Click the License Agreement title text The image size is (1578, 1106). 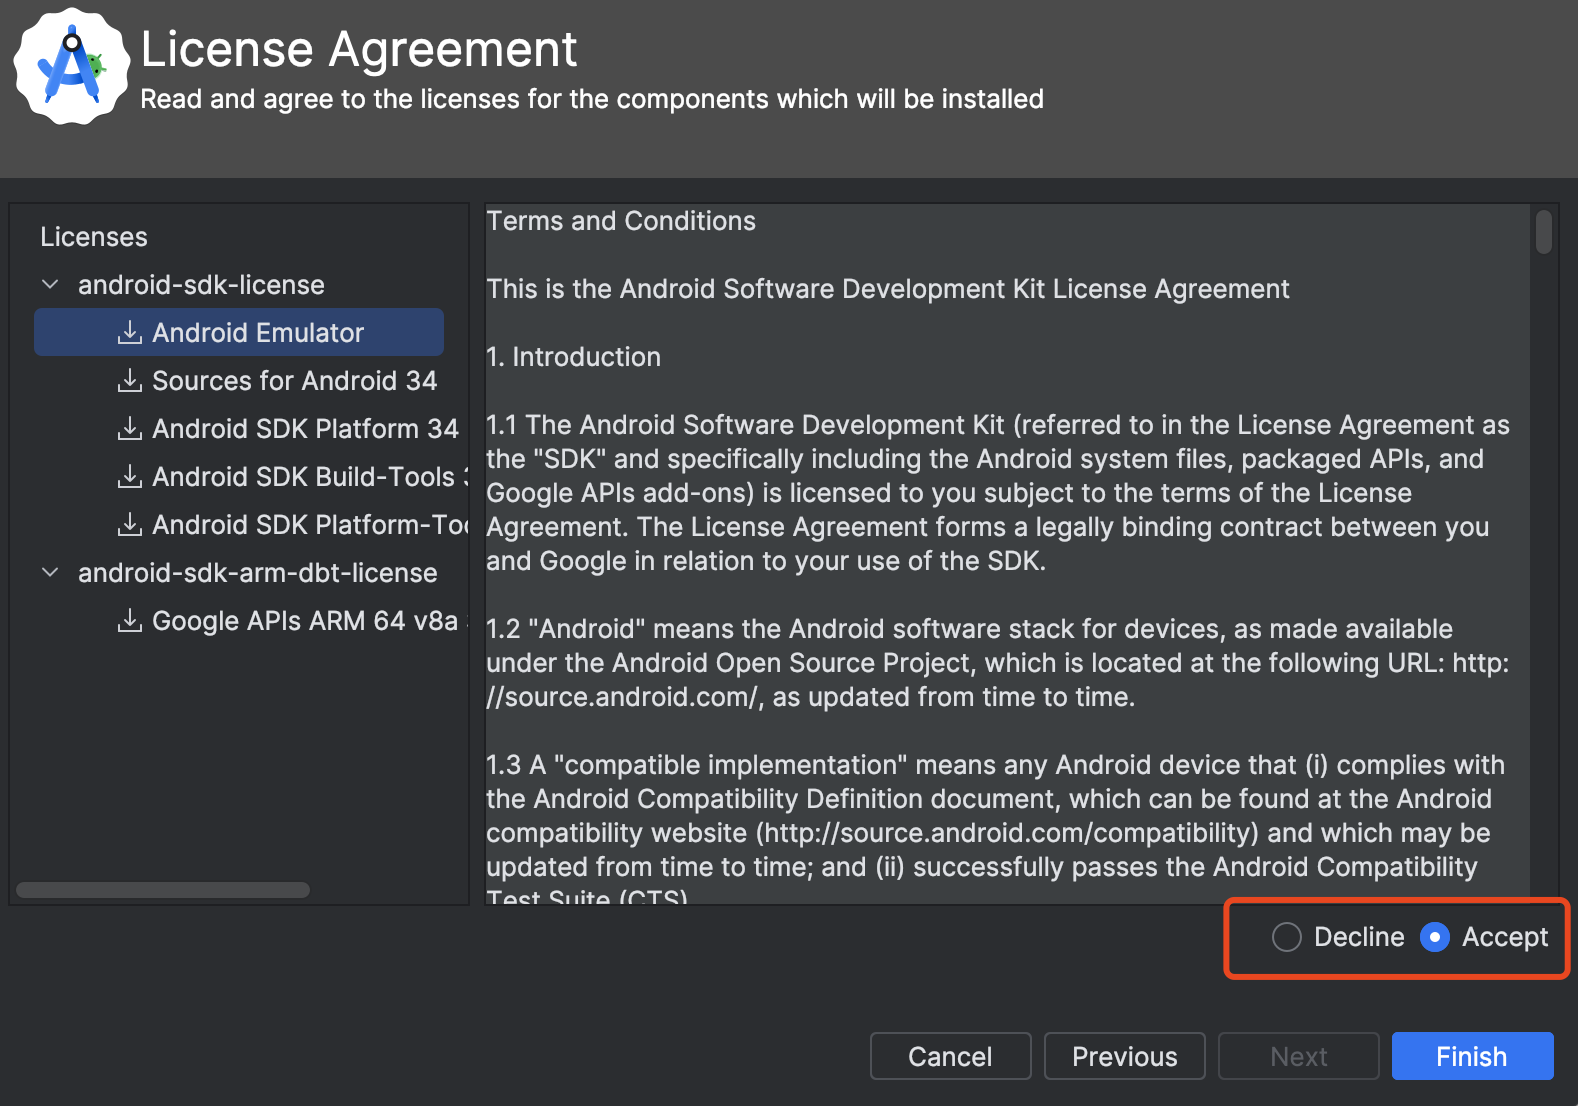pos(359,49)
